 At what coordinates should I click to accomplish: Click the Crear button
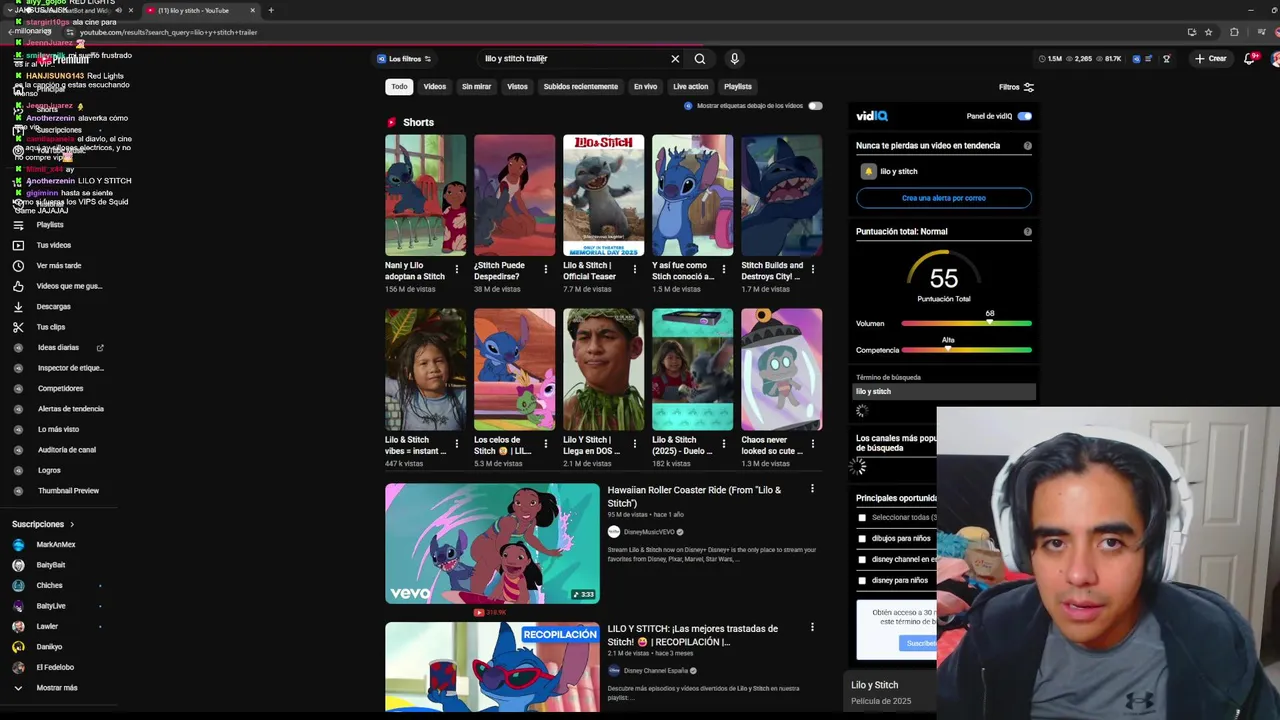pyautogui.click(x=1210, y=59)
